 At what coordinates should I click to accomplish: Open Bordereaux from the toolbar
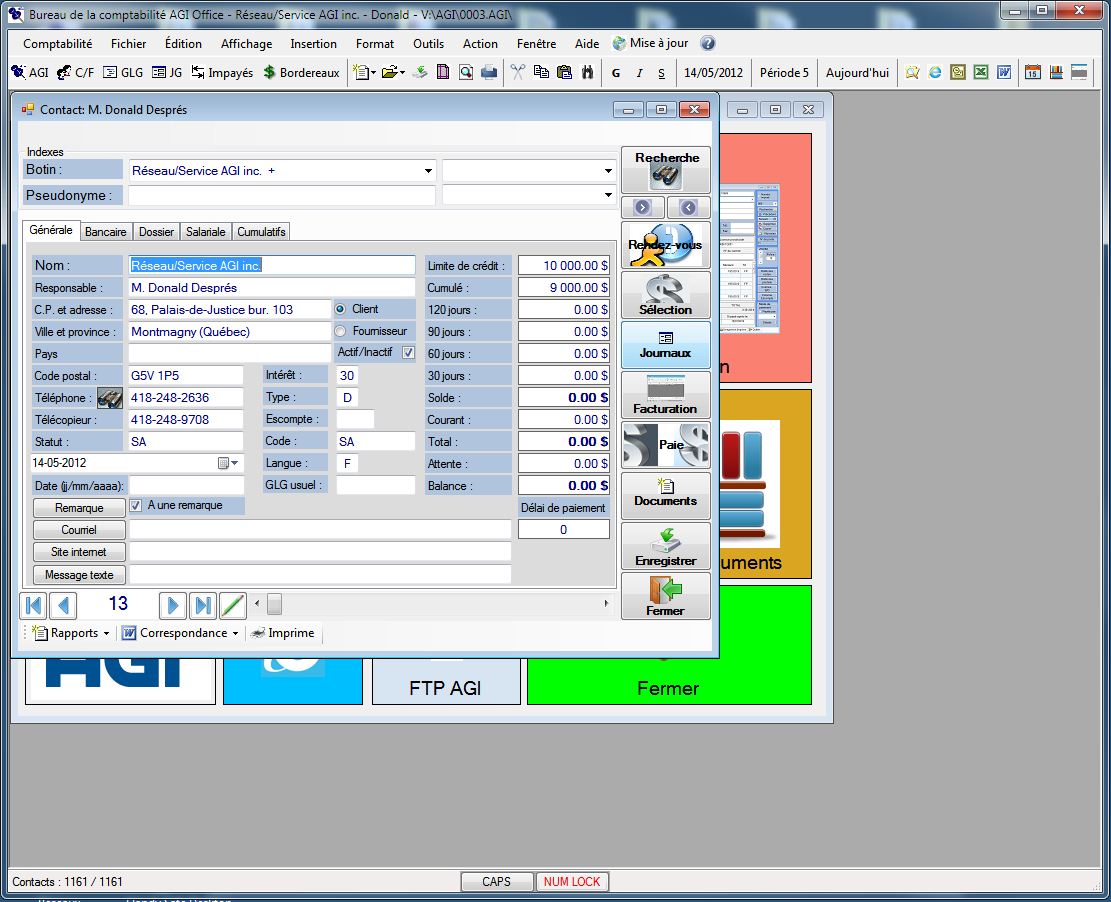(301, 72)
